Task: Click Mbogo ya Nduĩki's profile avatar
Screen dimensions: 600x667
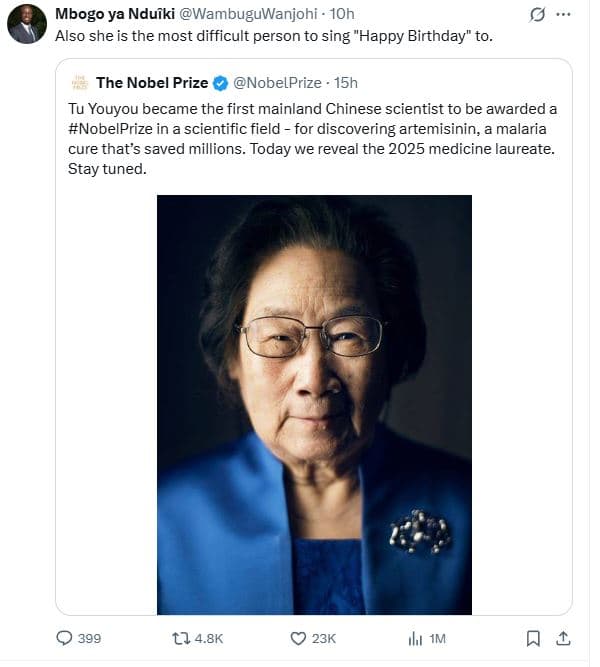Action: pos(26,24)
